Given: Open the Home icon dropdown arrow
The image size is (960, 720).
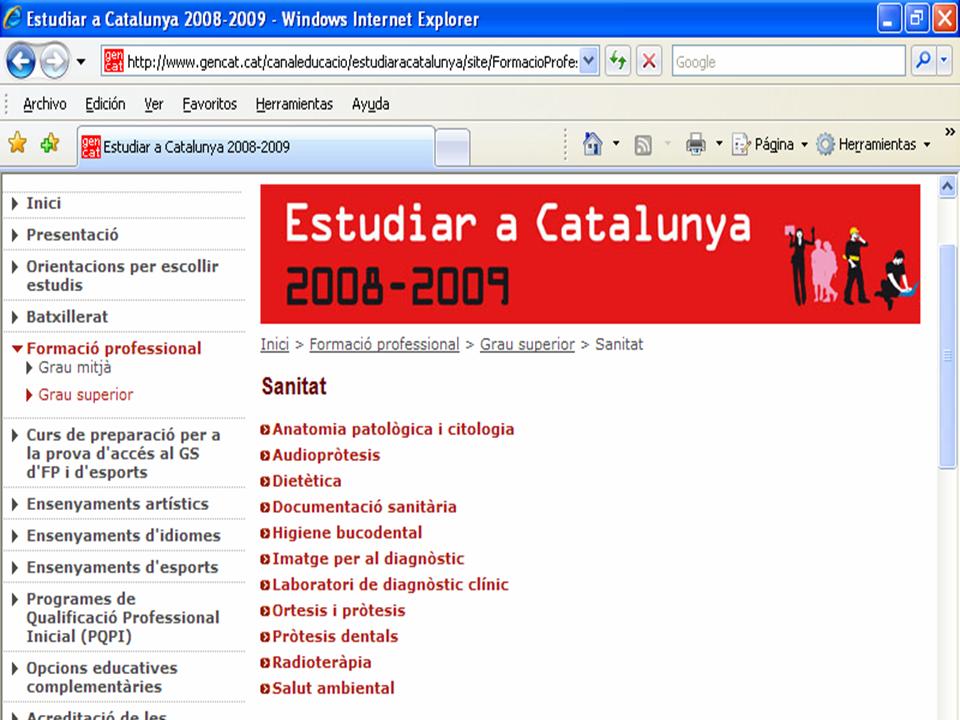Looking at the screenshot, I should [x=616, y=144].
